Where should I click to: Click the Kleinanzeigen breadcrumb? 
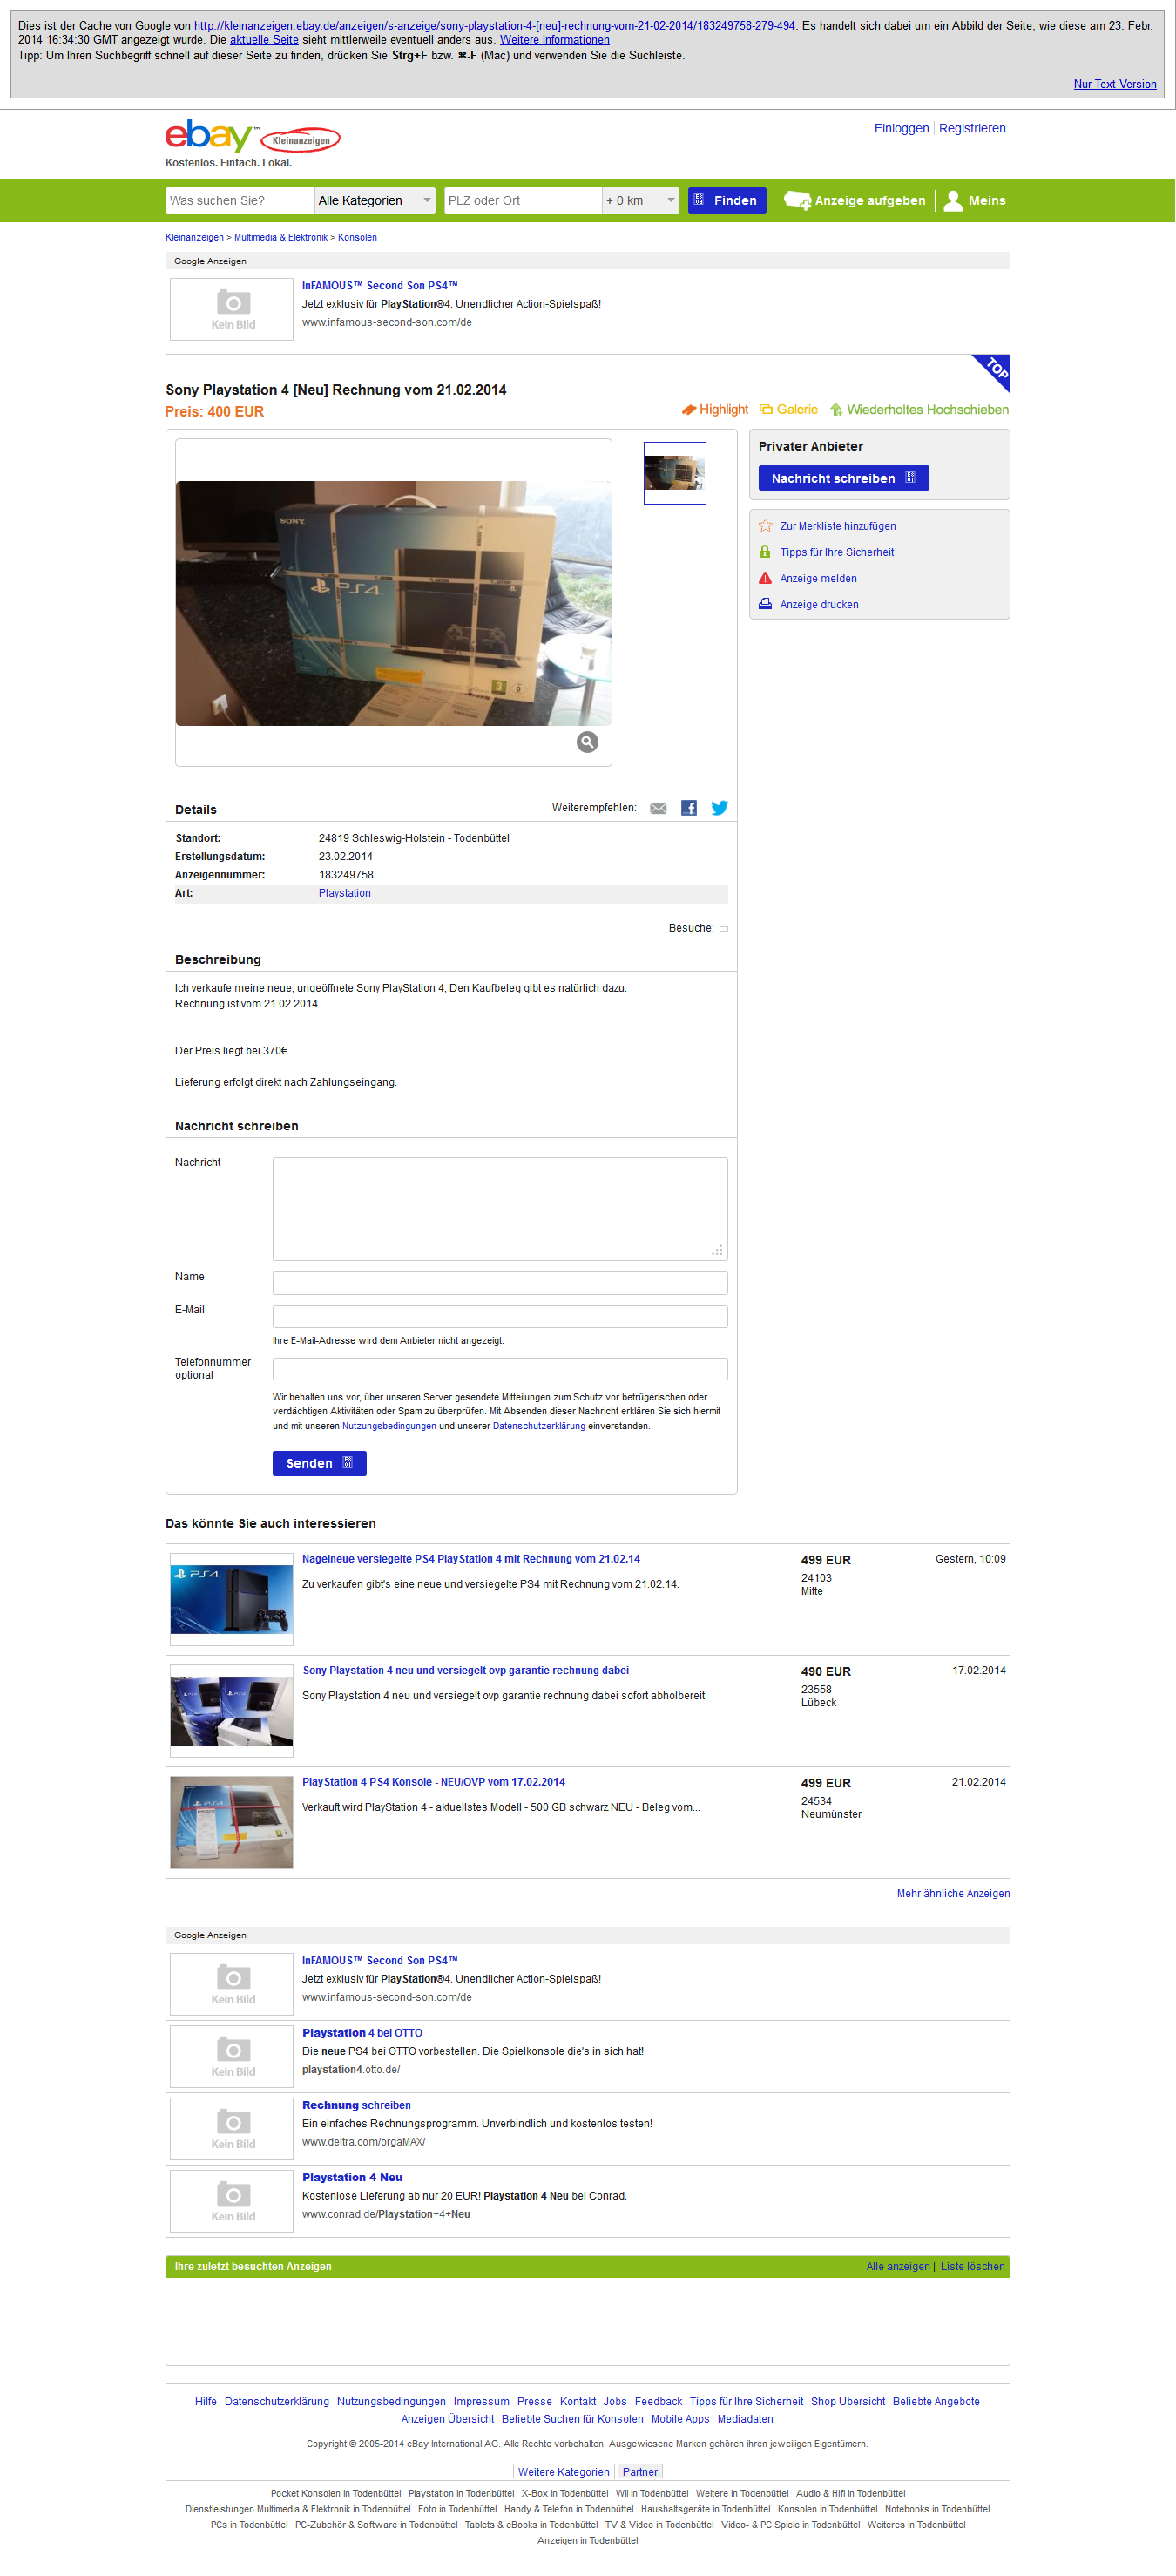tap(194, 237)
